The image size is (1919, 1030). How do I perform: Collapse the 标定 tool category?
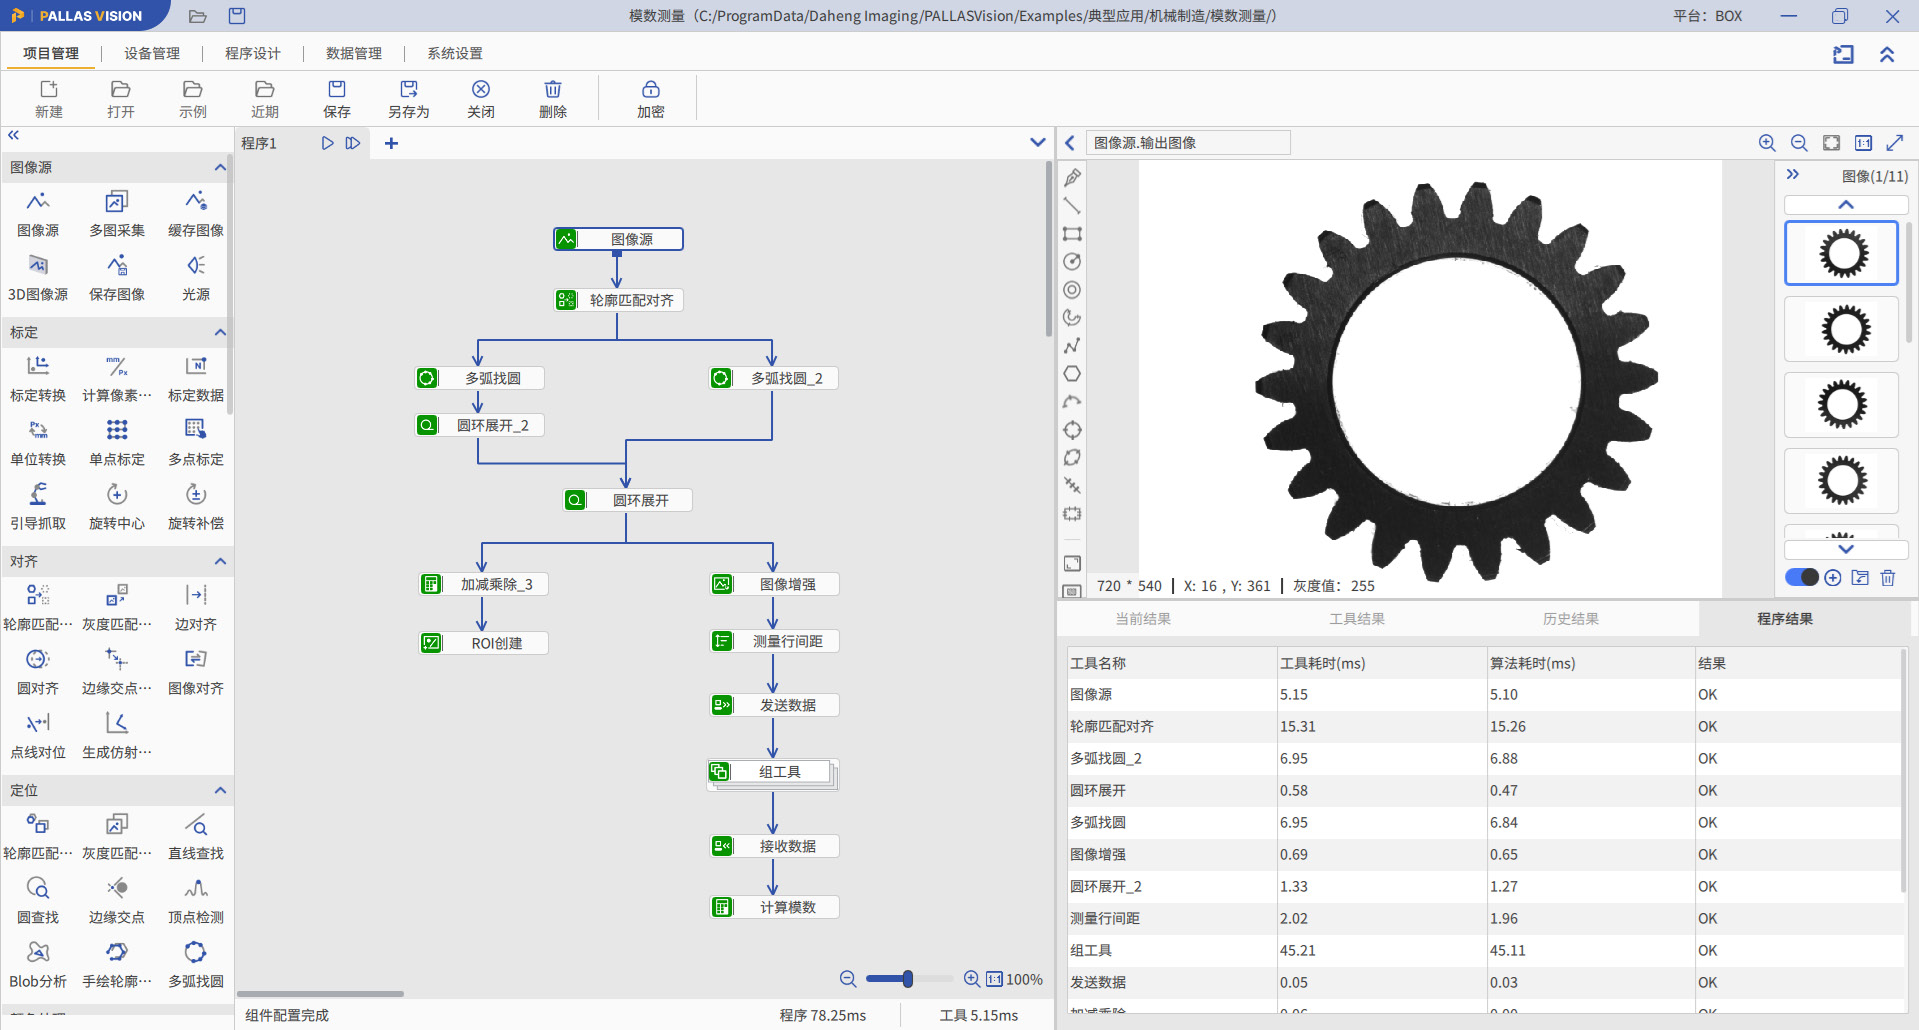point(220,332)
